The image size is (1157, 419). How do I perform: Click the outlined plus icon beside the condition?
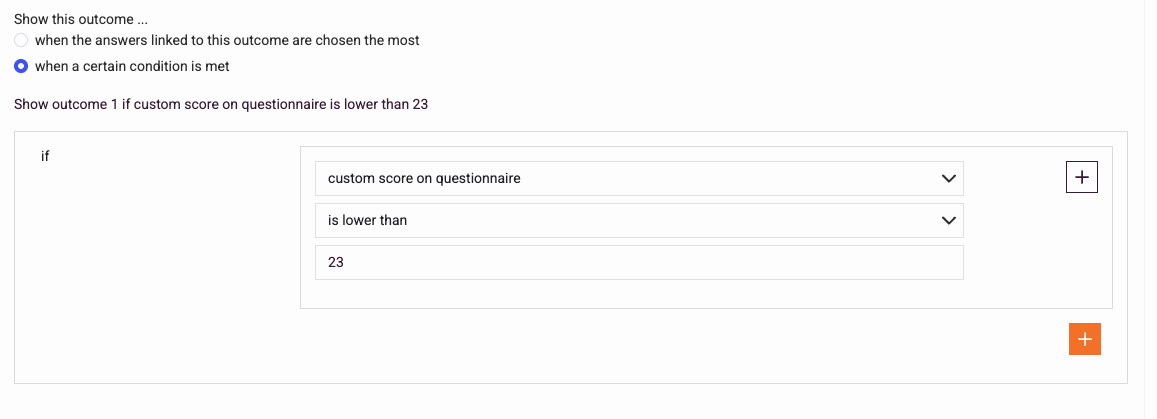pos(1082,177)
